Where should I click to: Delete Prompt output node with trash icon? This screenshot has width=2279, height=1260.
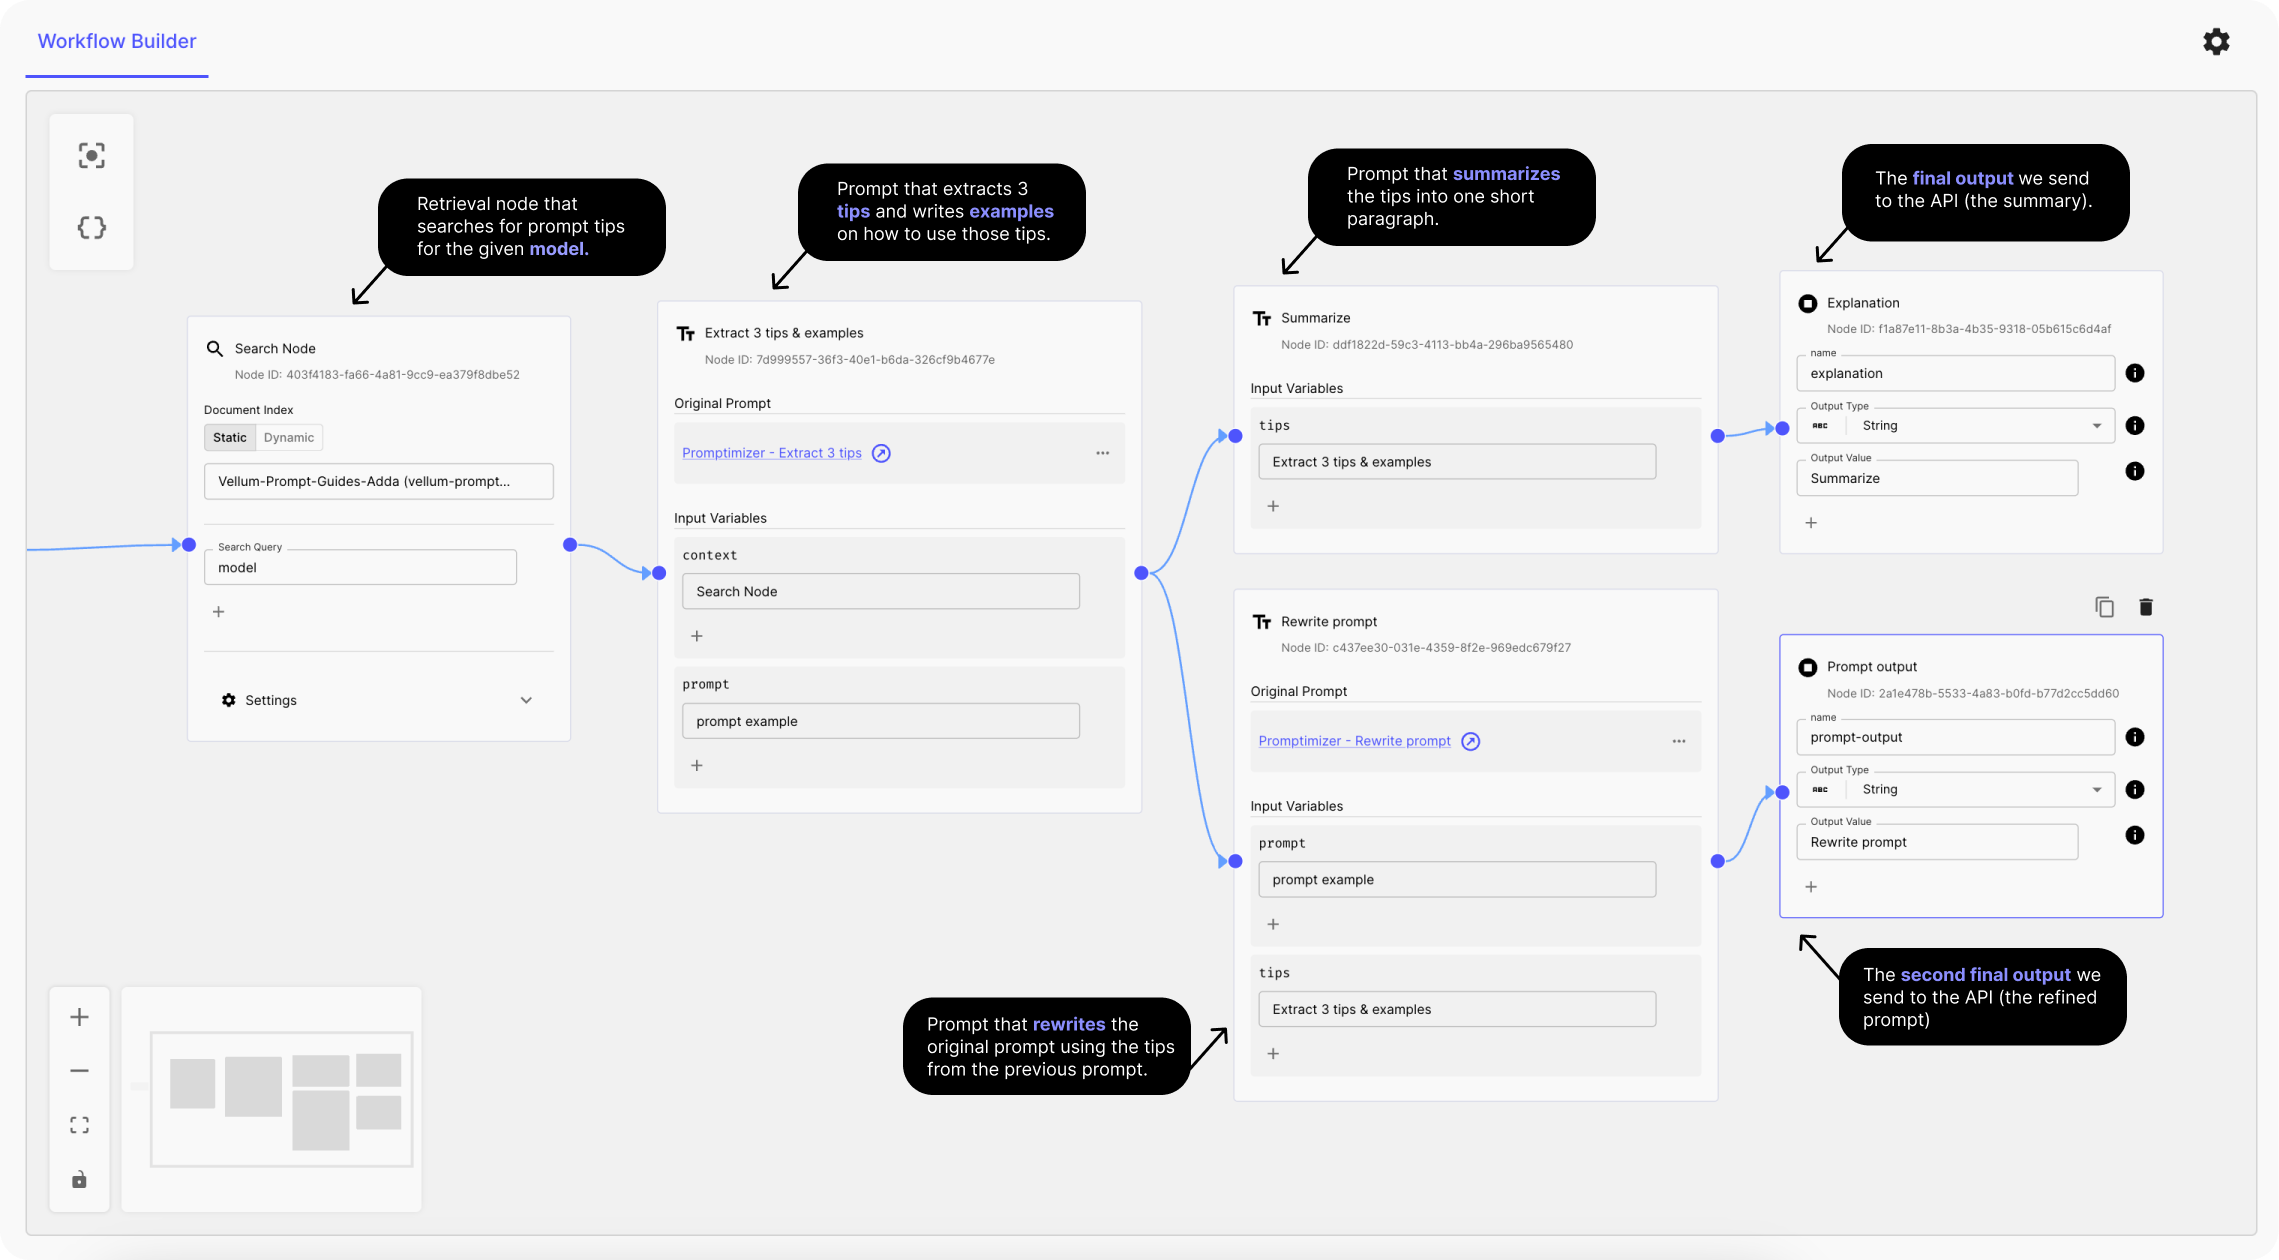(x=2146, y=607)
